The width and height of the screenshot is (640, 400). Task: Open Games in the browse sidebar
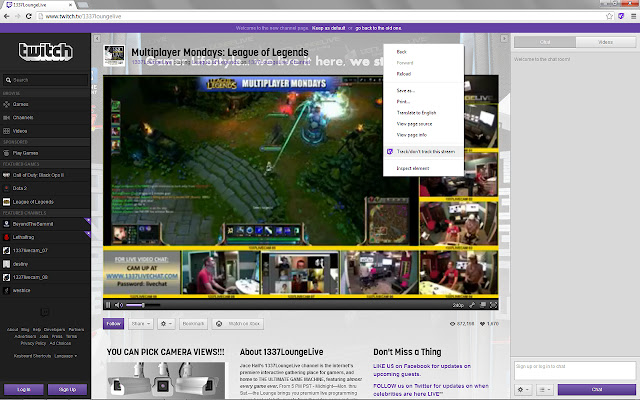point(45,104)
